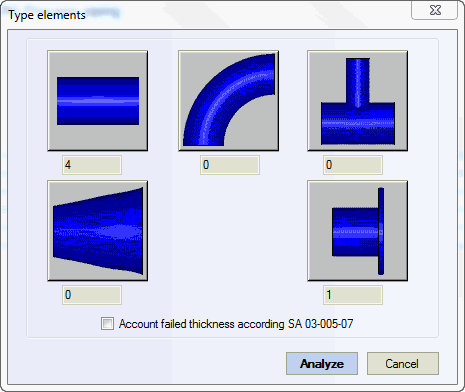
Task: Click empty area between reducer and flange buttons
Action: (x=227, y=231)
